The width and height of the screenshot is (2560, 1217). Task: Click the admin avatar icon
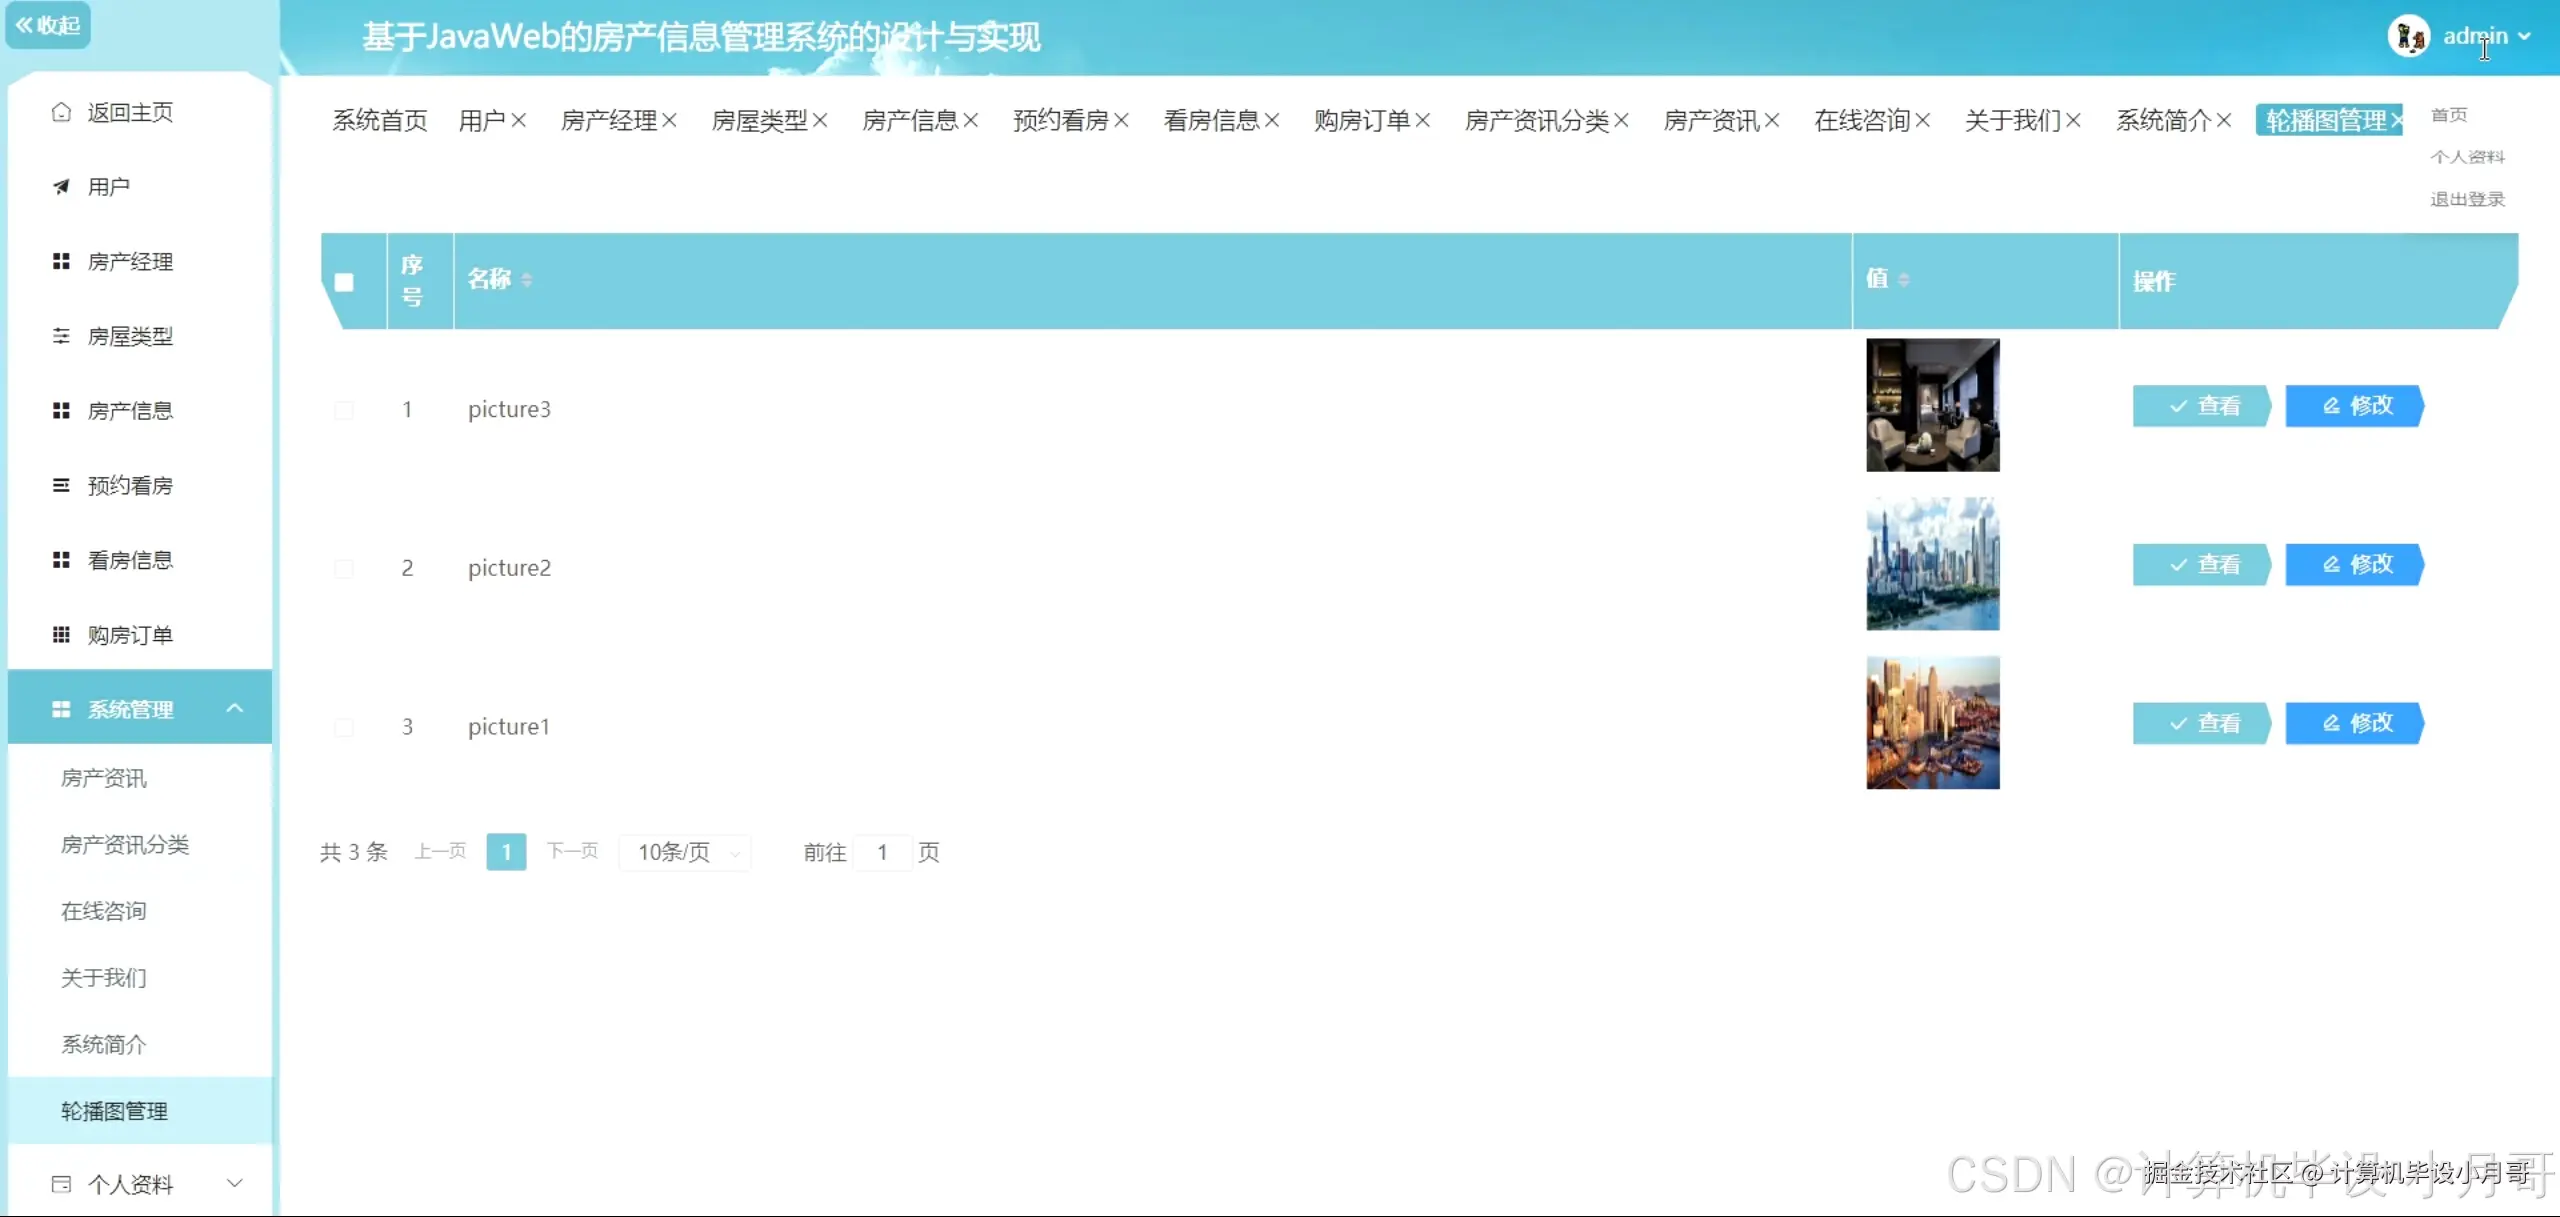click(x=2409, y=37)
